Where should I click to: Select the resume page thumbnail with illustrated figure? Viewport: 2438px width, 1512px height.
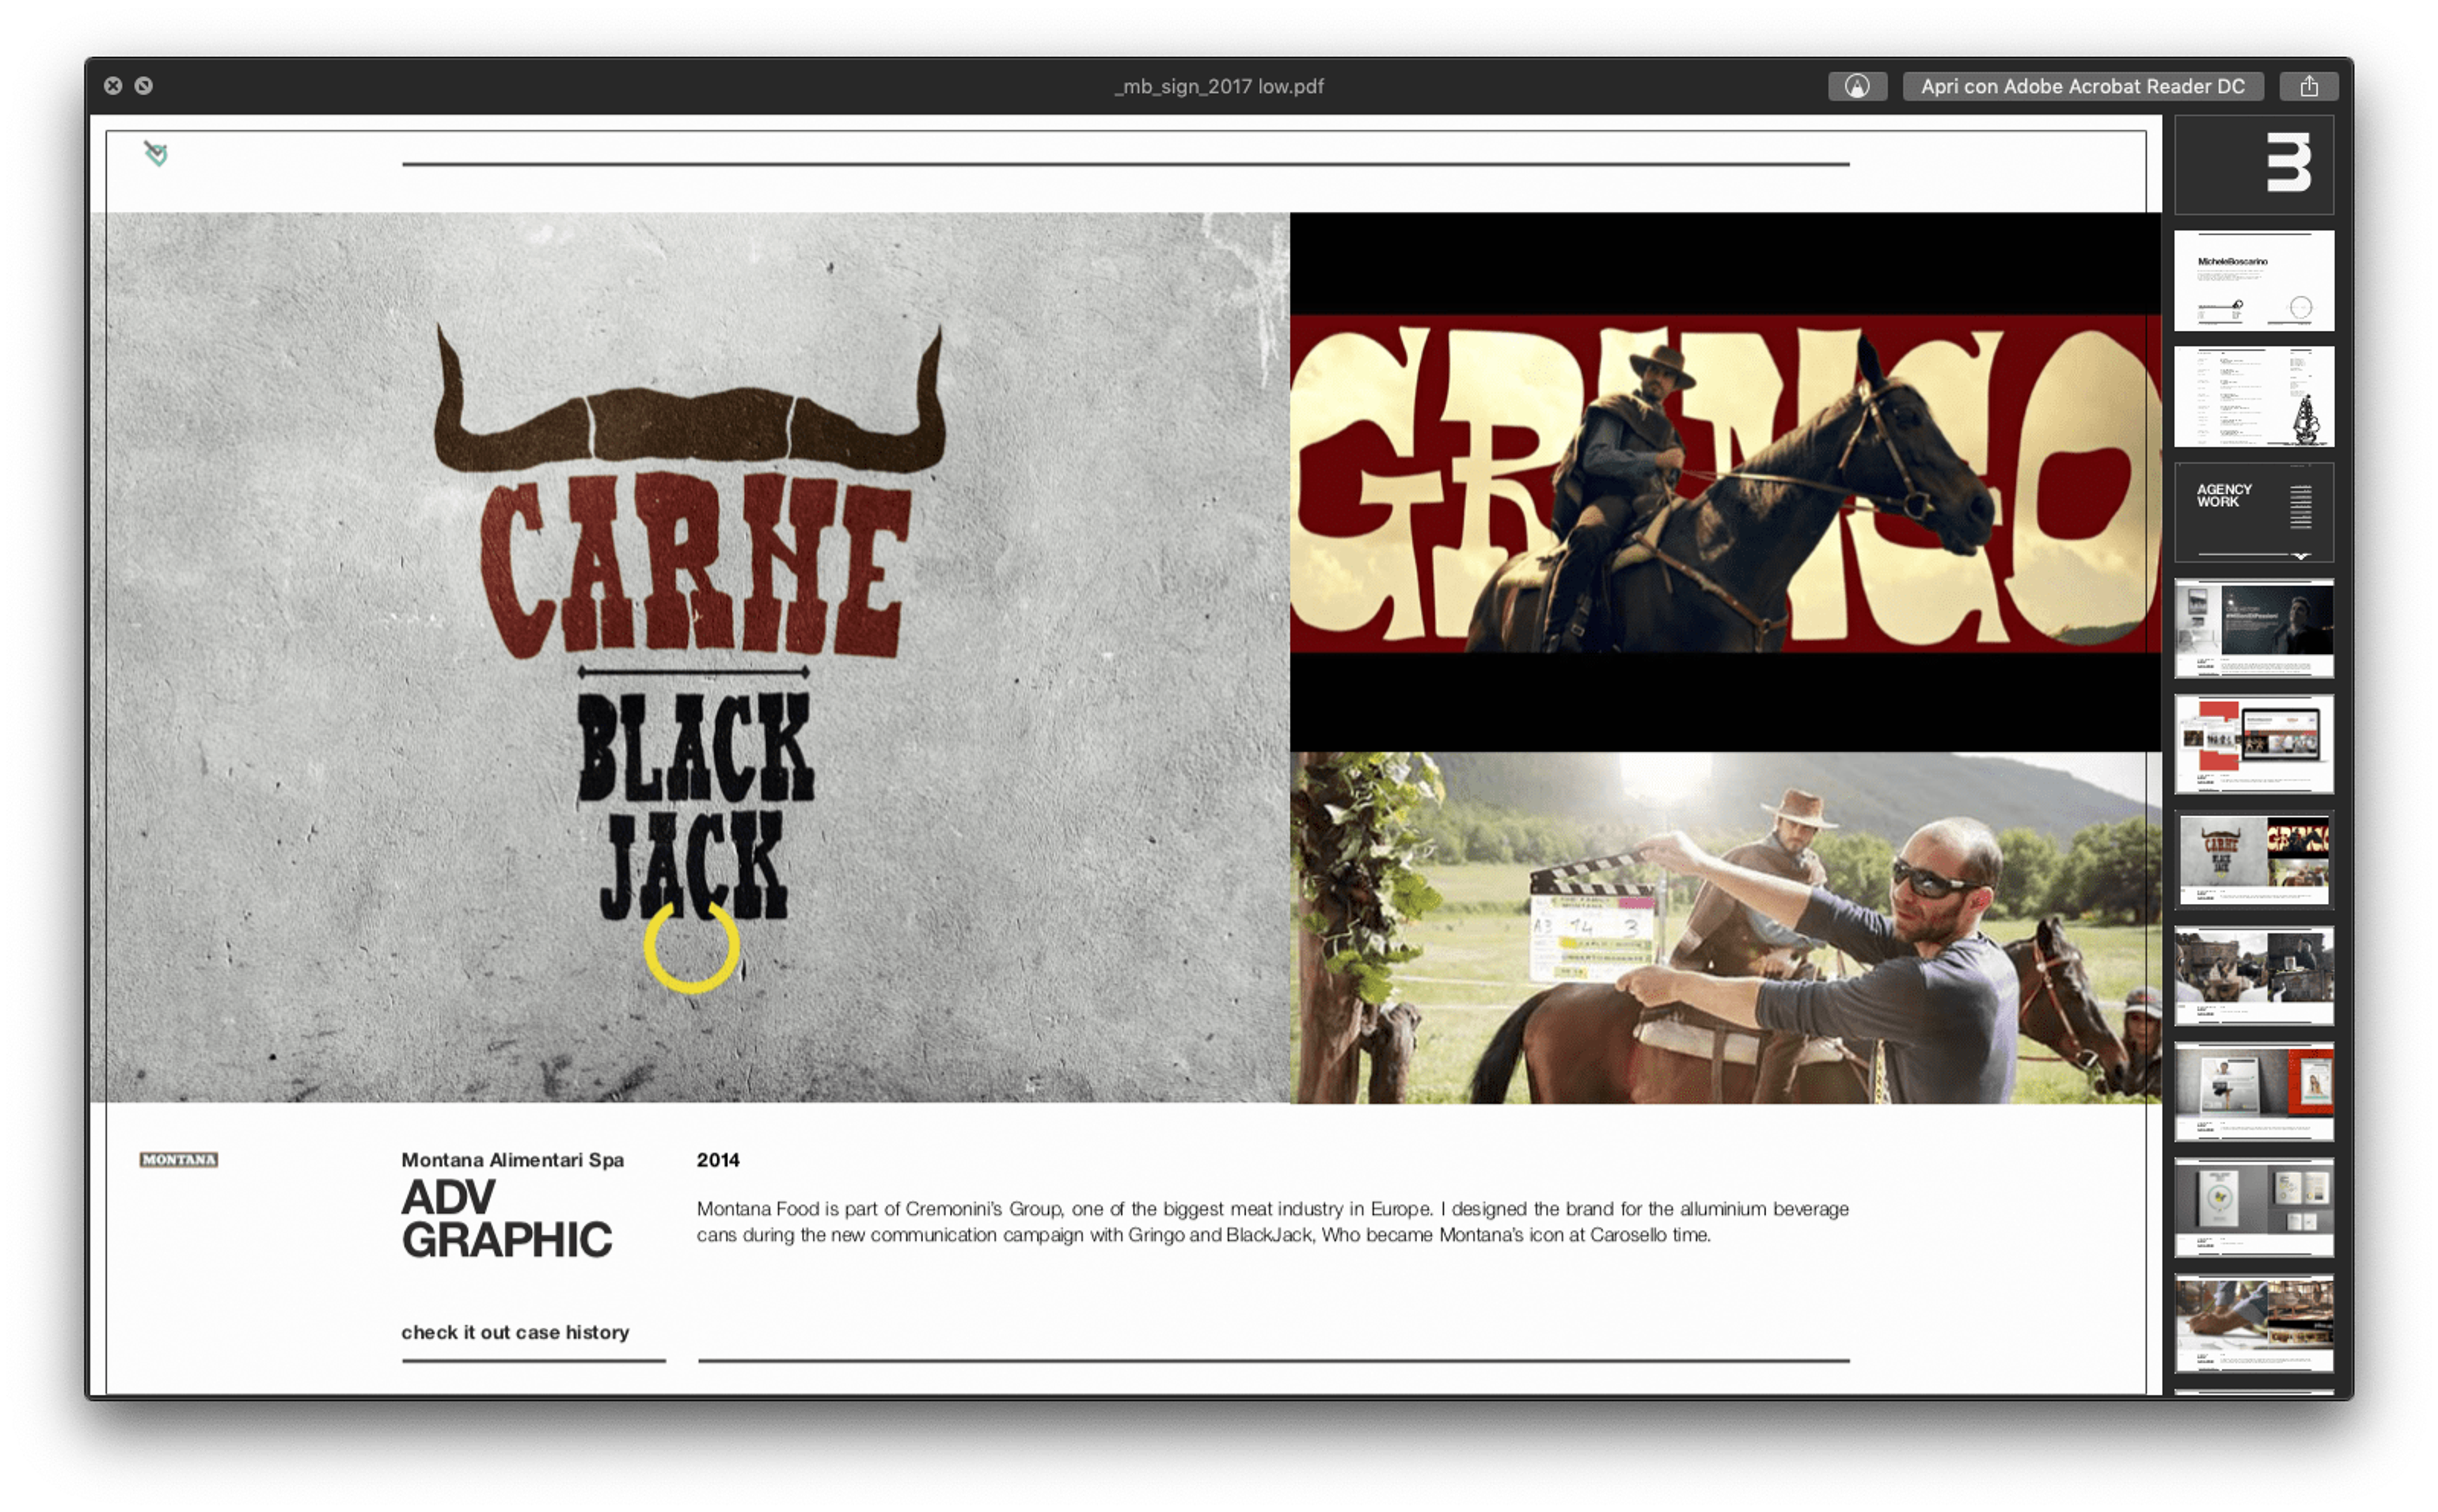(2254, 397)
